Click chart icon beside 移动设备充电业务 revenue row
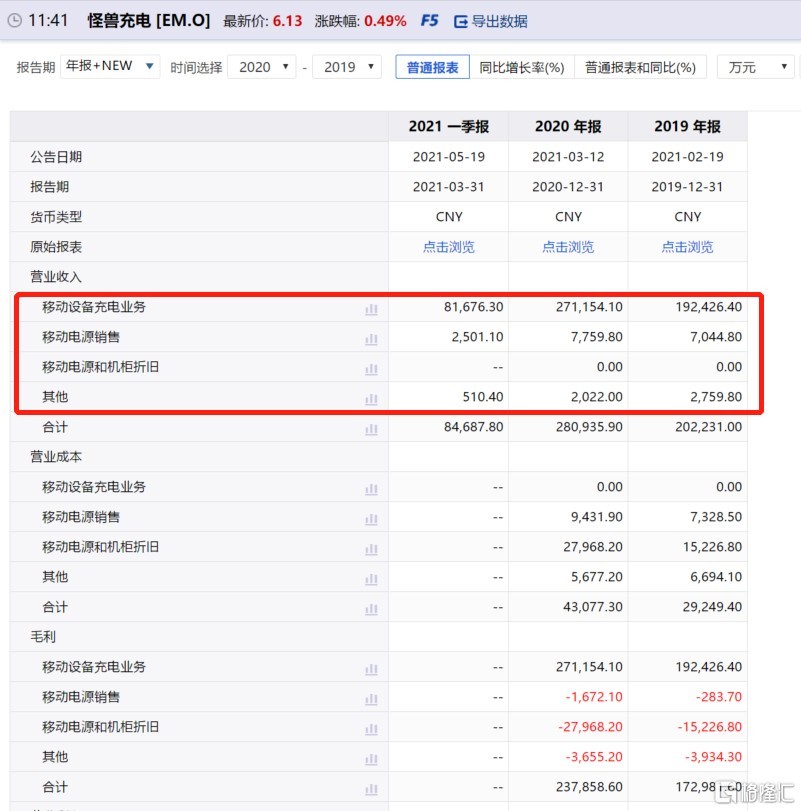This screenshot has height=811, width=801. (371, 309)
